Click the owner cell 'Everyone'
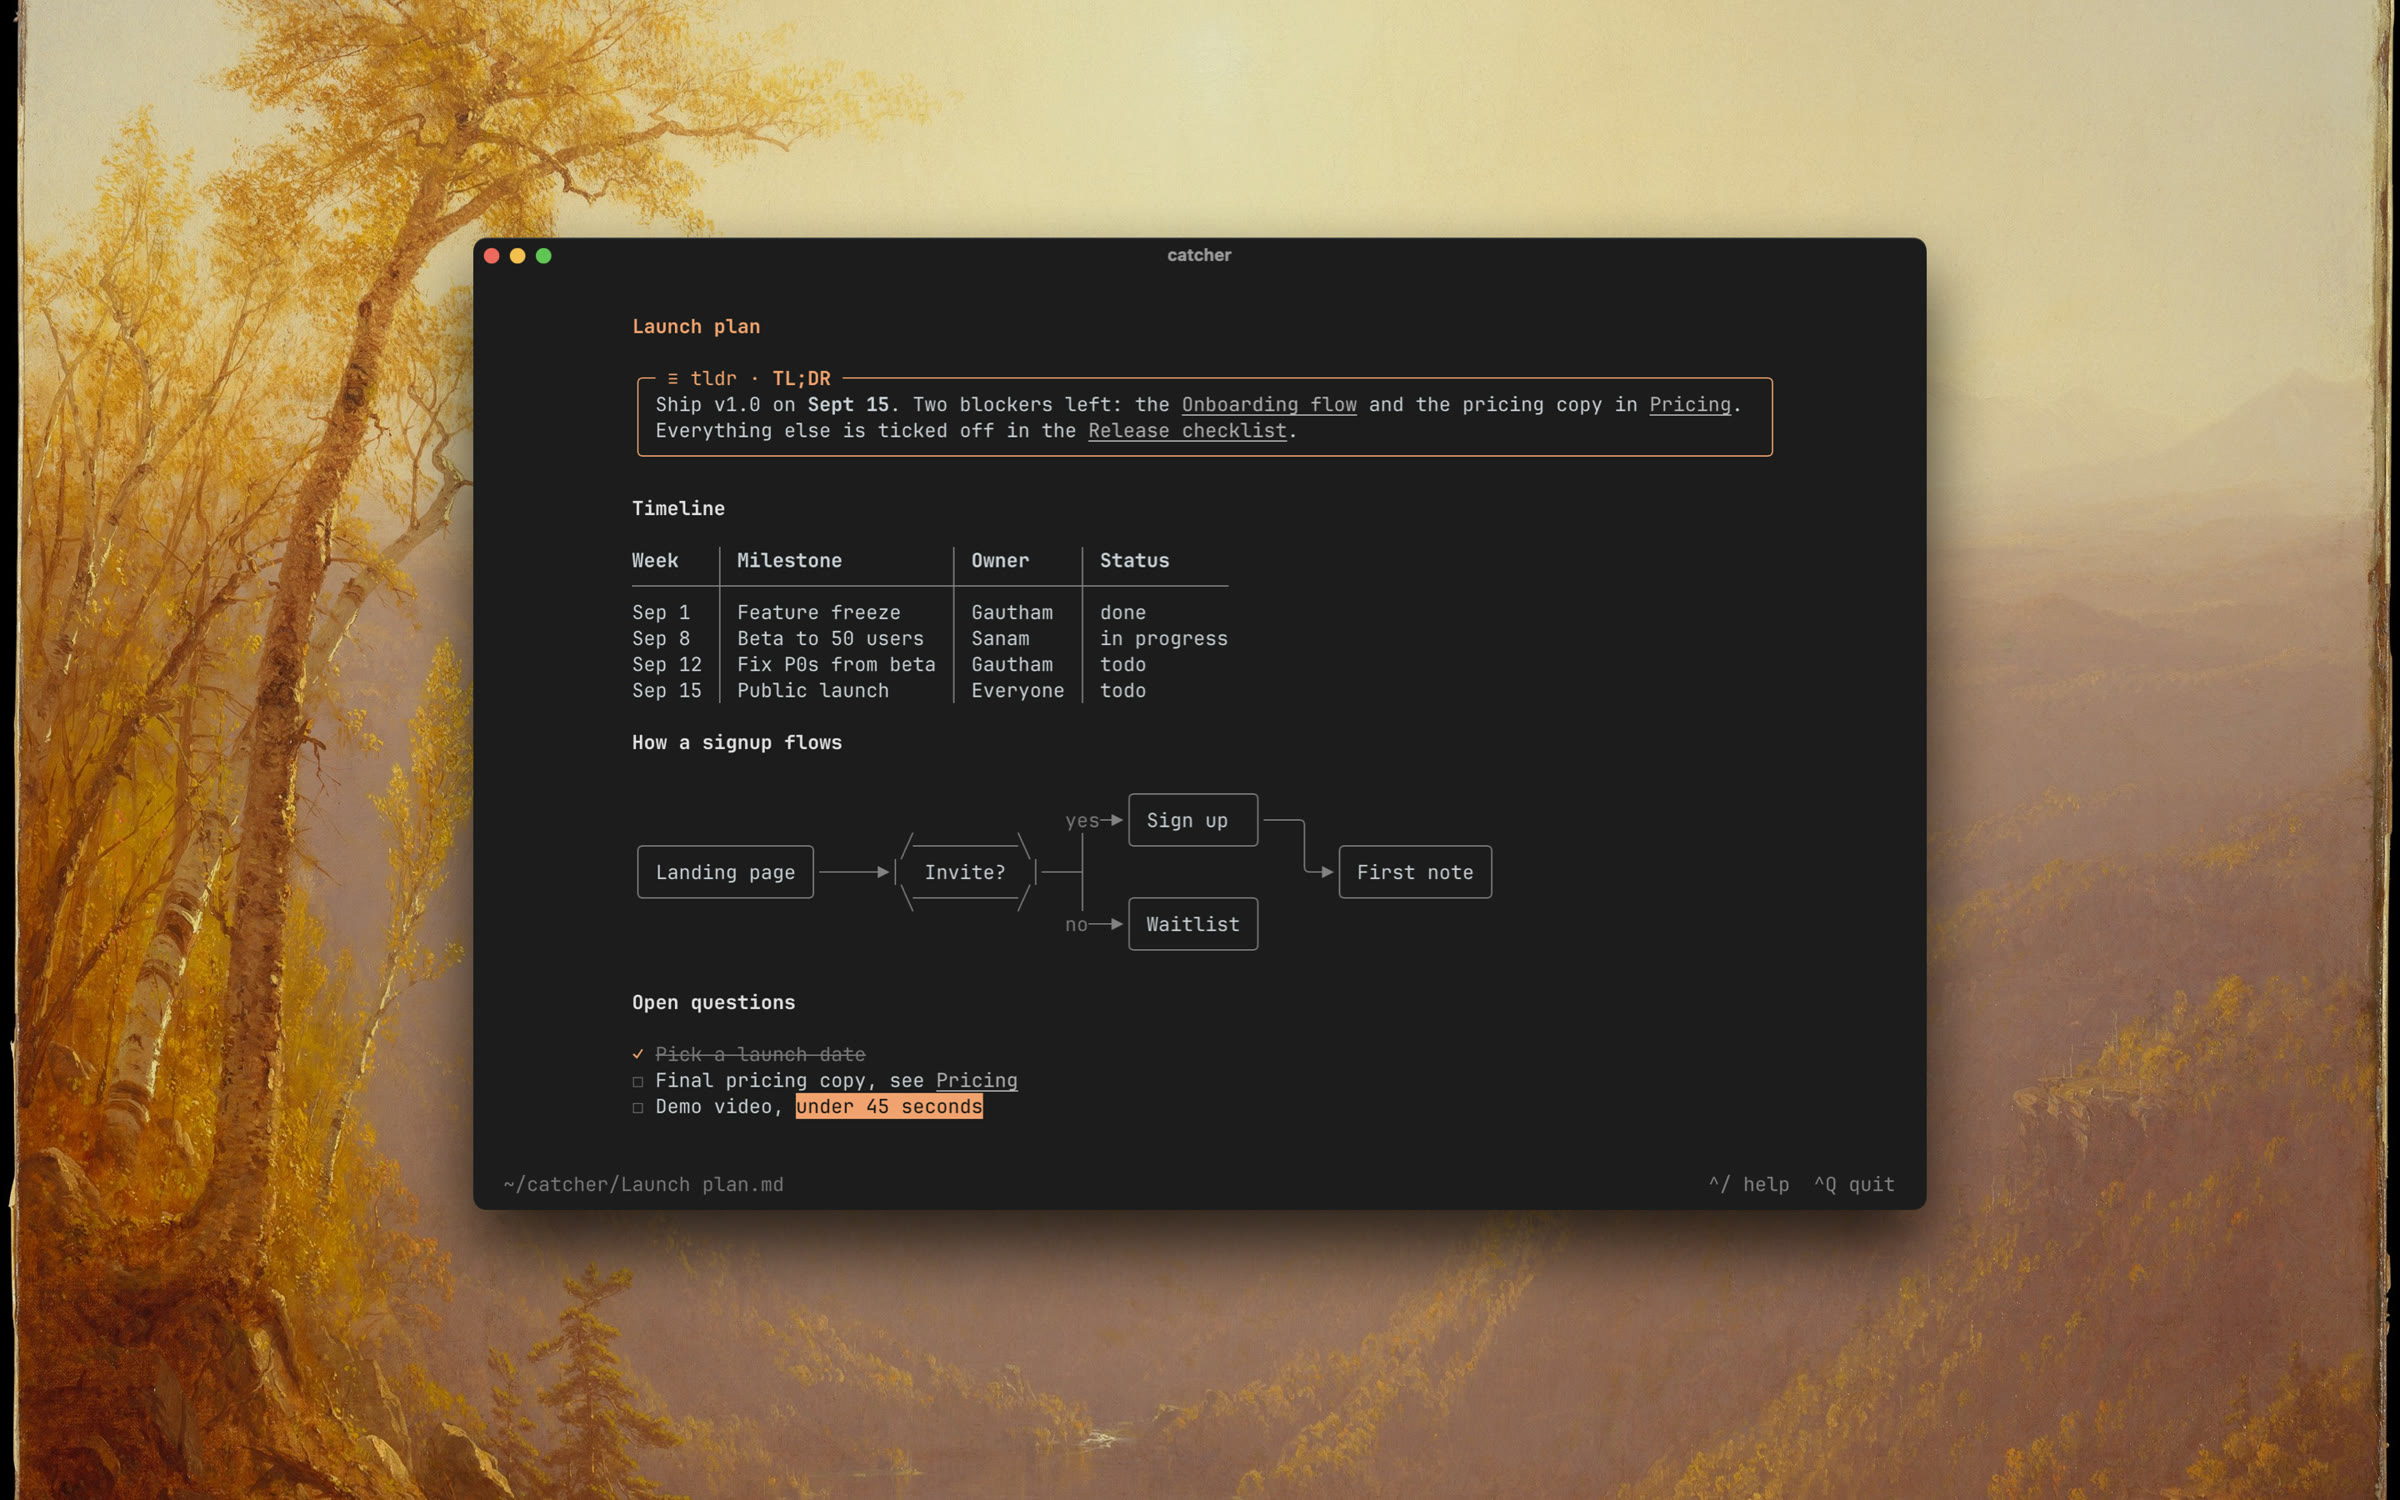The width and height of the screenshot is (2400, 1500). pos(1018,691)
